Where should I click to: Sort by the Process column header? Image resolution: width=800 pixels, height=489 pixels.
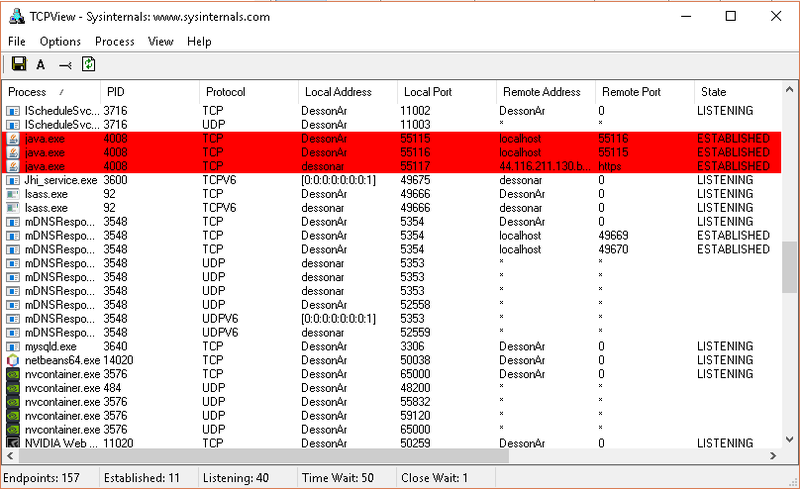coord(51,92)
